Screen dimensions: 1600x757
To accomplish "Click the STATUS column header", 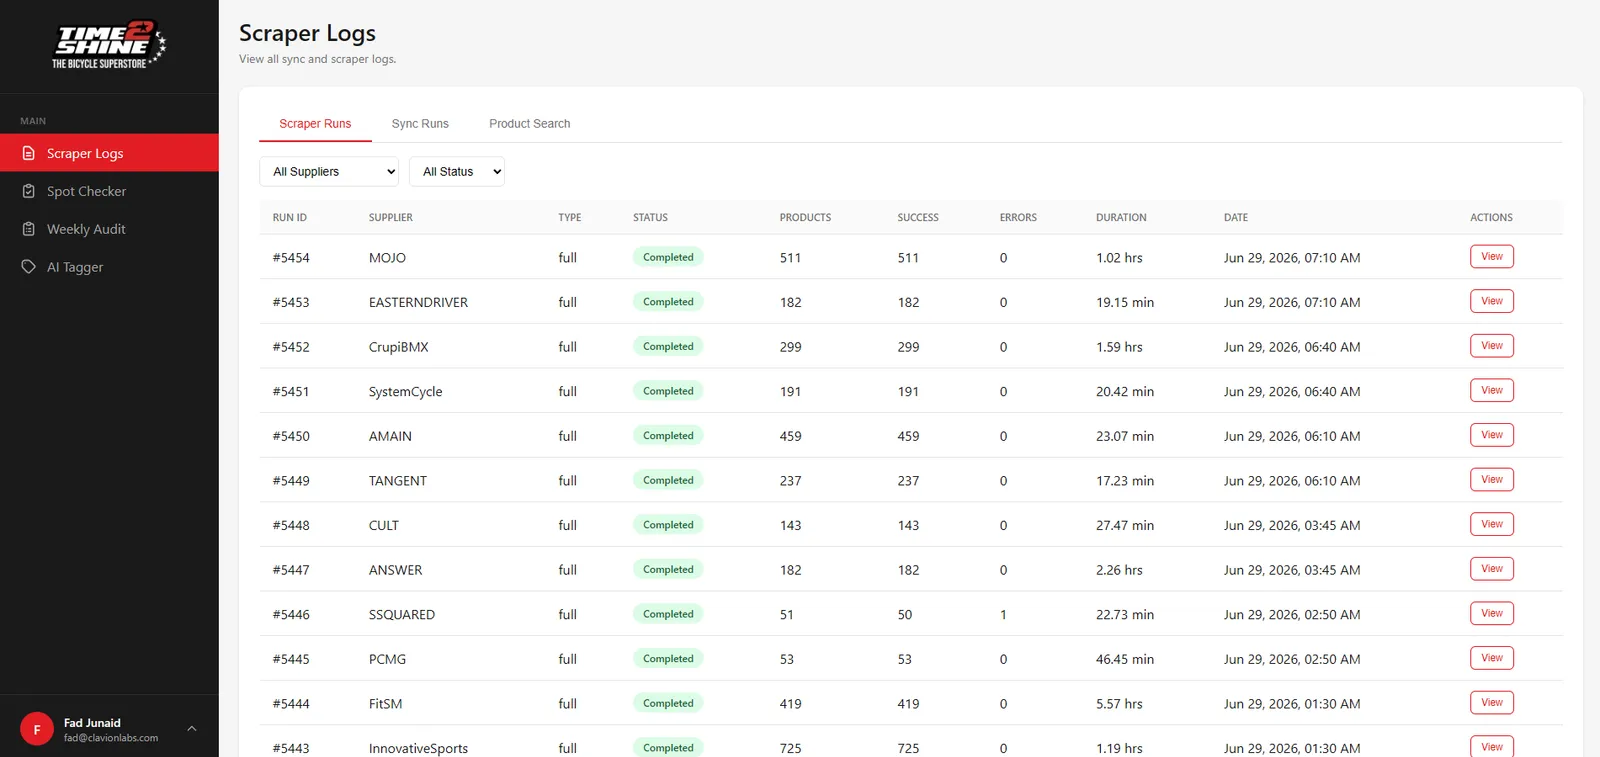I will coord(650,217).
